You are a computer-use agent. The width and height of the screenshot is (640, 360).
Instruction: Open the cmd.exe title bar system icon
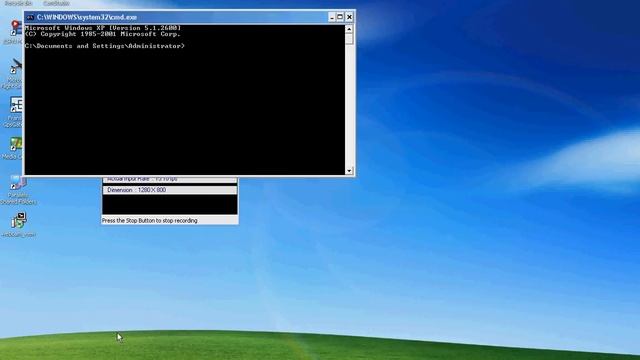click(x=30, y=17)
